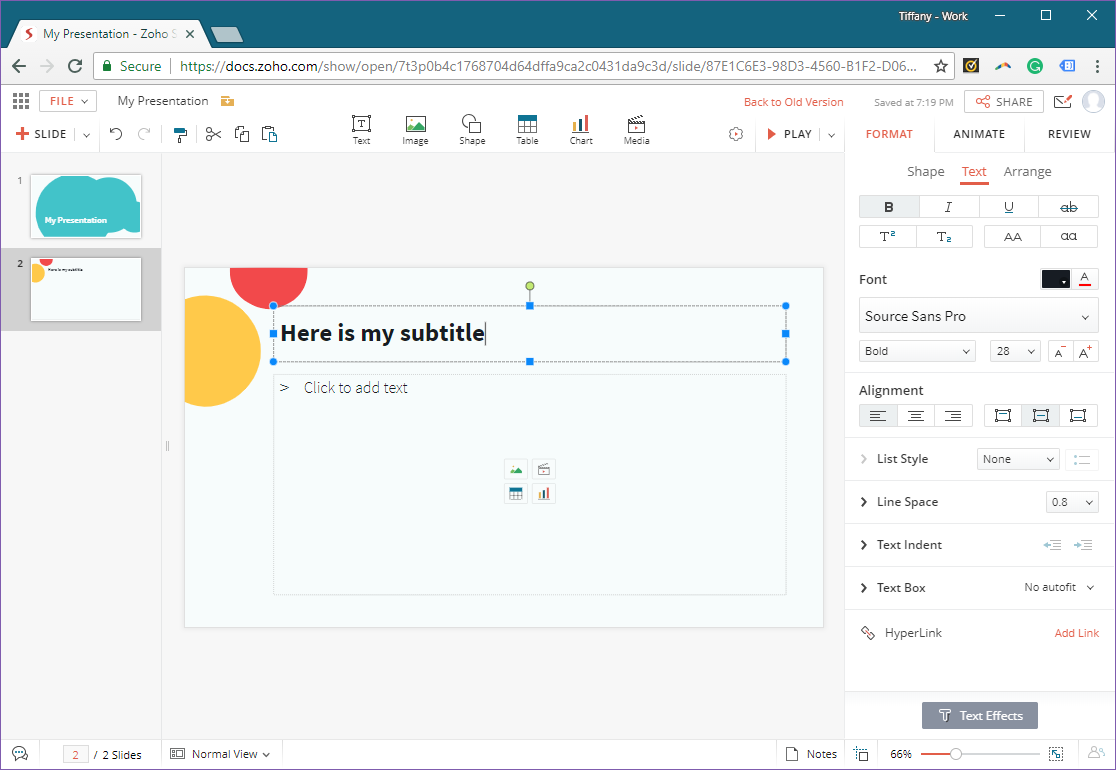The height and width of the screenshot is (770, 1116).
Task: Insert a Chart from the toolbar
Action: click(581, 130)
